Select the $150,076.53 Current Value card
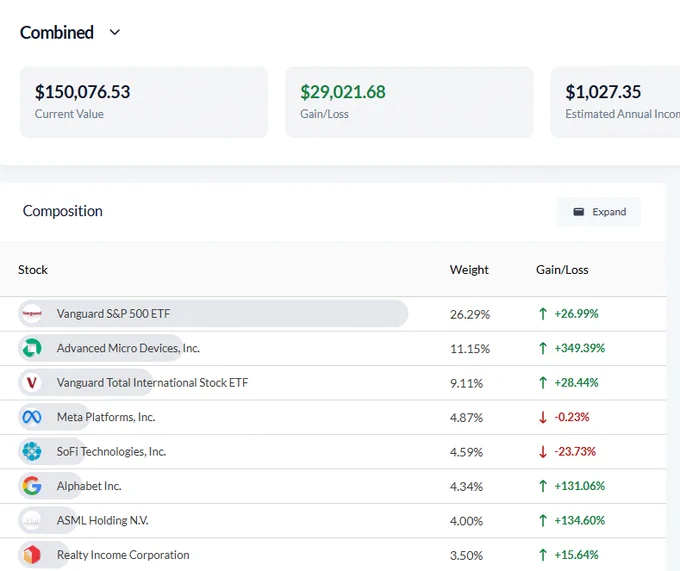Image resolution: width=680 pixels, height=571 pixels. click(x=144, y=102)
